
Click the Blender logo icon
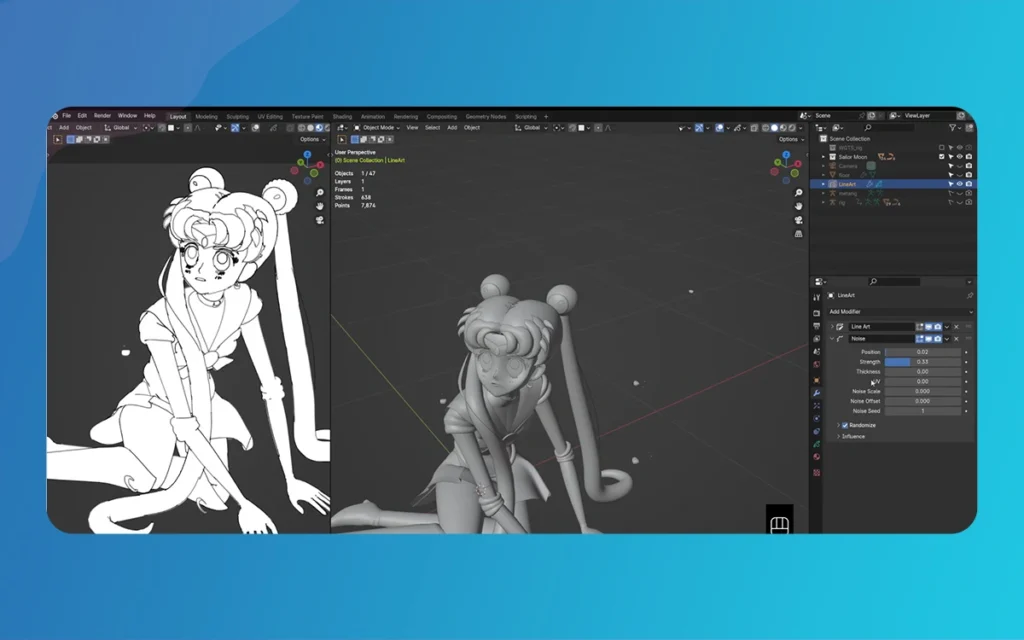56,116
